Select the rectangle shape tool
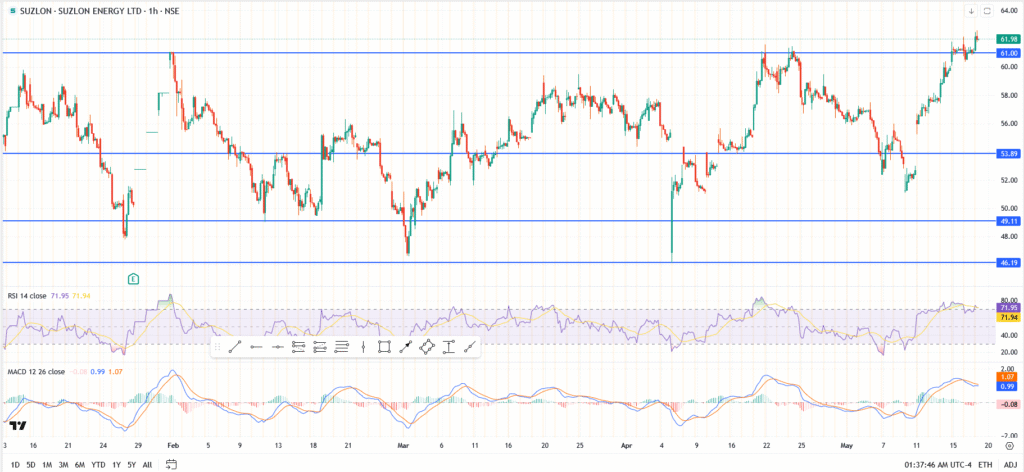Image resolution: width=1024 pixels, height=472 pixels. pyautogui.click(x=384, y=347)
